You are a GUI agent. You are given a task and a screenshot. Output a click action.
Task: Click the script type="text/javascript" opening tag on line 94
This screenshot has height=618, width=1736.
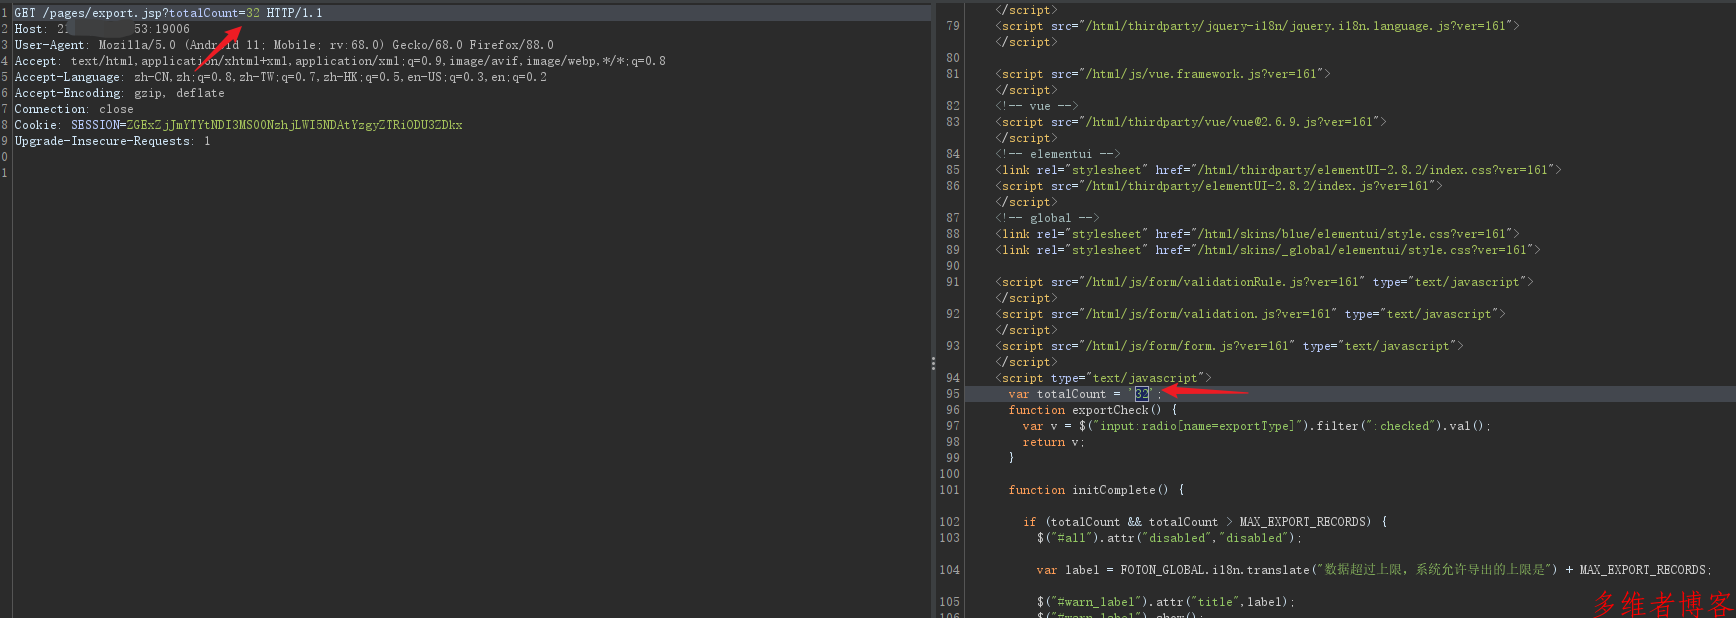[1103, 378]
